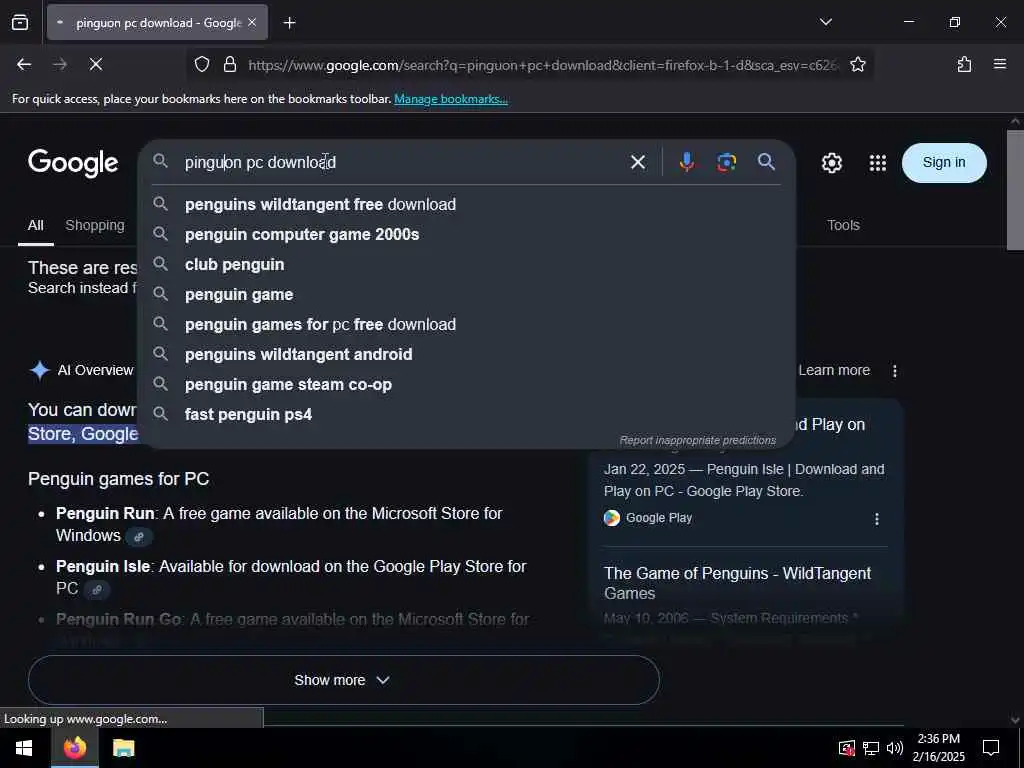Open the AI Overview three-dot menu
The width and height of the screenshot is (1024, 768).
(895, 371)
